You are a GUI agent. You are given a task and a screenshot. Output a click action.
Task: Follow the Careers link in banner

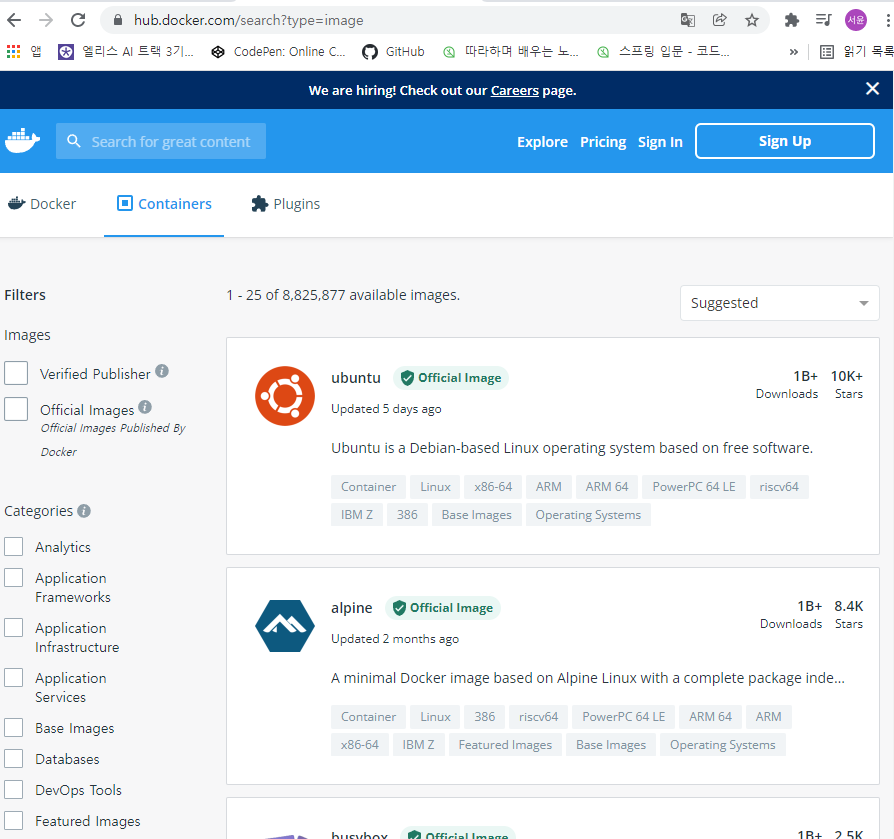click(x=514, y=91)
